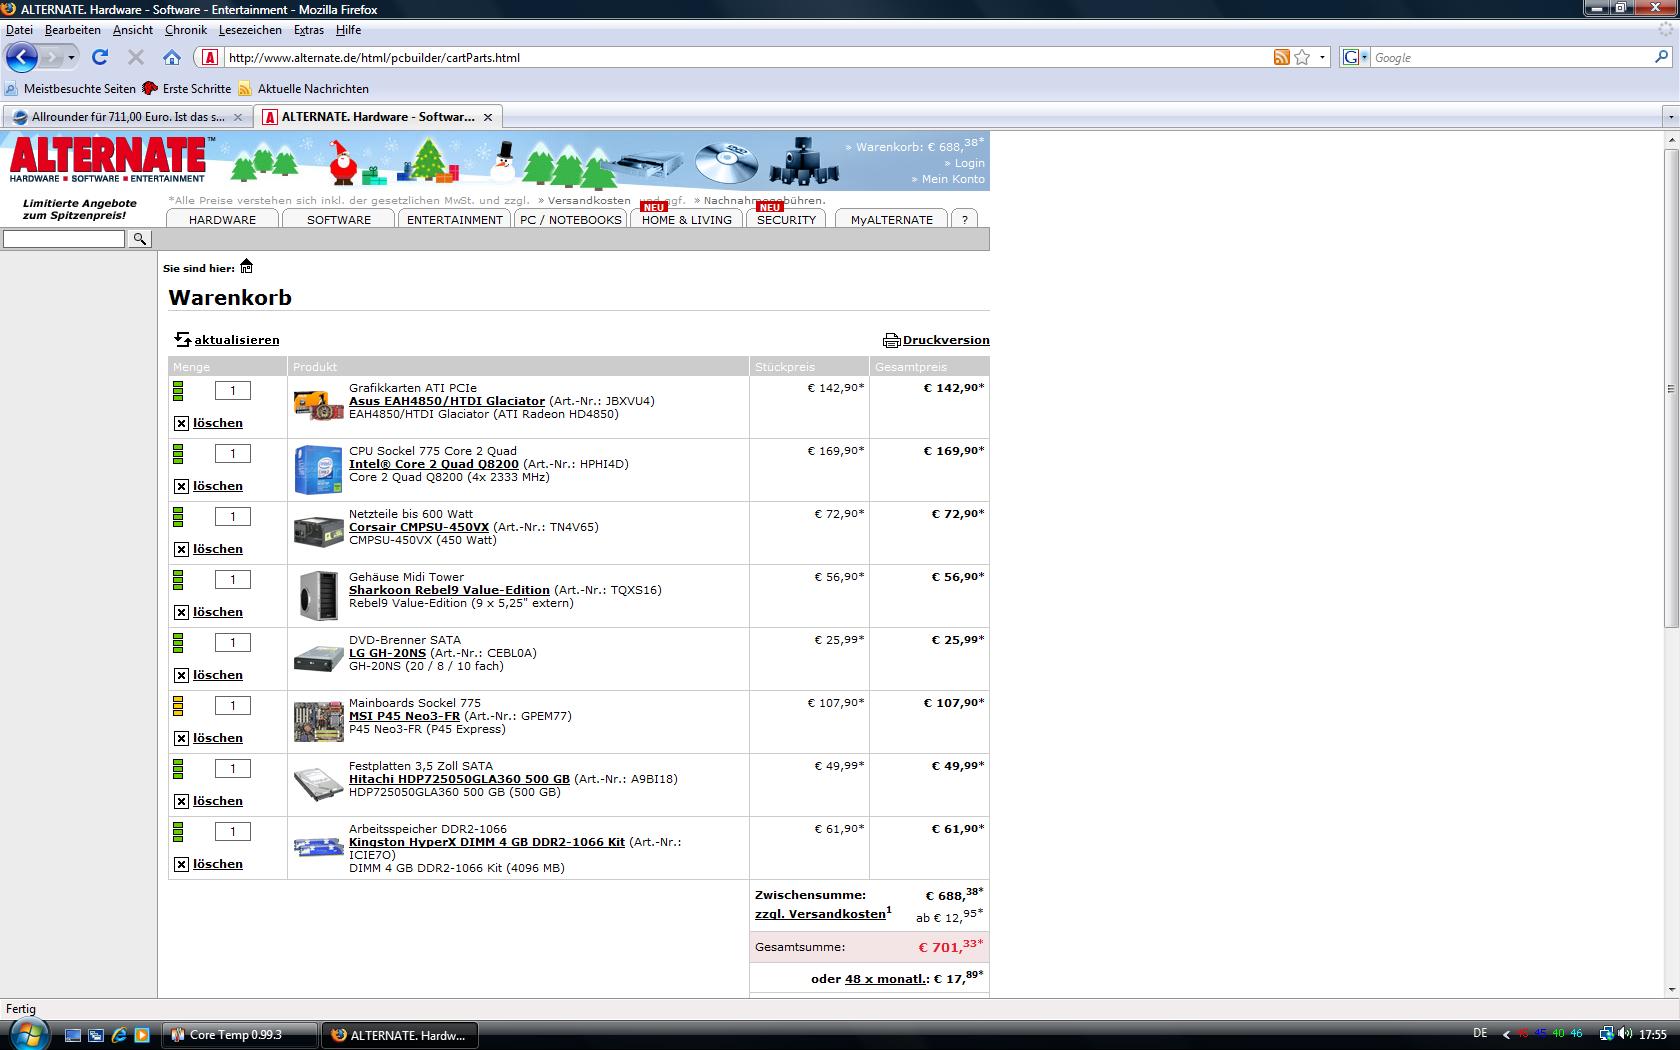1680x1050 pixels.
Task: Switch to the Allrounder für 711,00 Euro tab
Action: pos(127,117)
